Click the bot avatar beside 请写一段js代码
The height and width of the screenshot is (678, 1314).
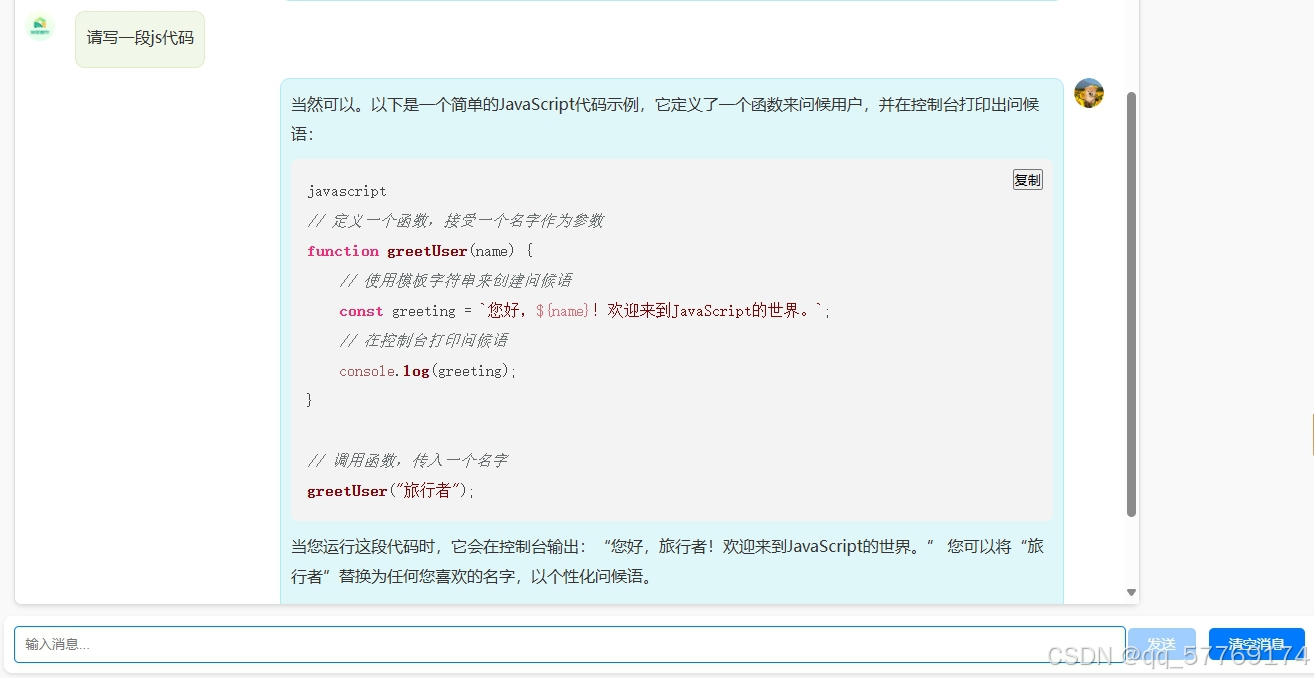tap(40, 27)
